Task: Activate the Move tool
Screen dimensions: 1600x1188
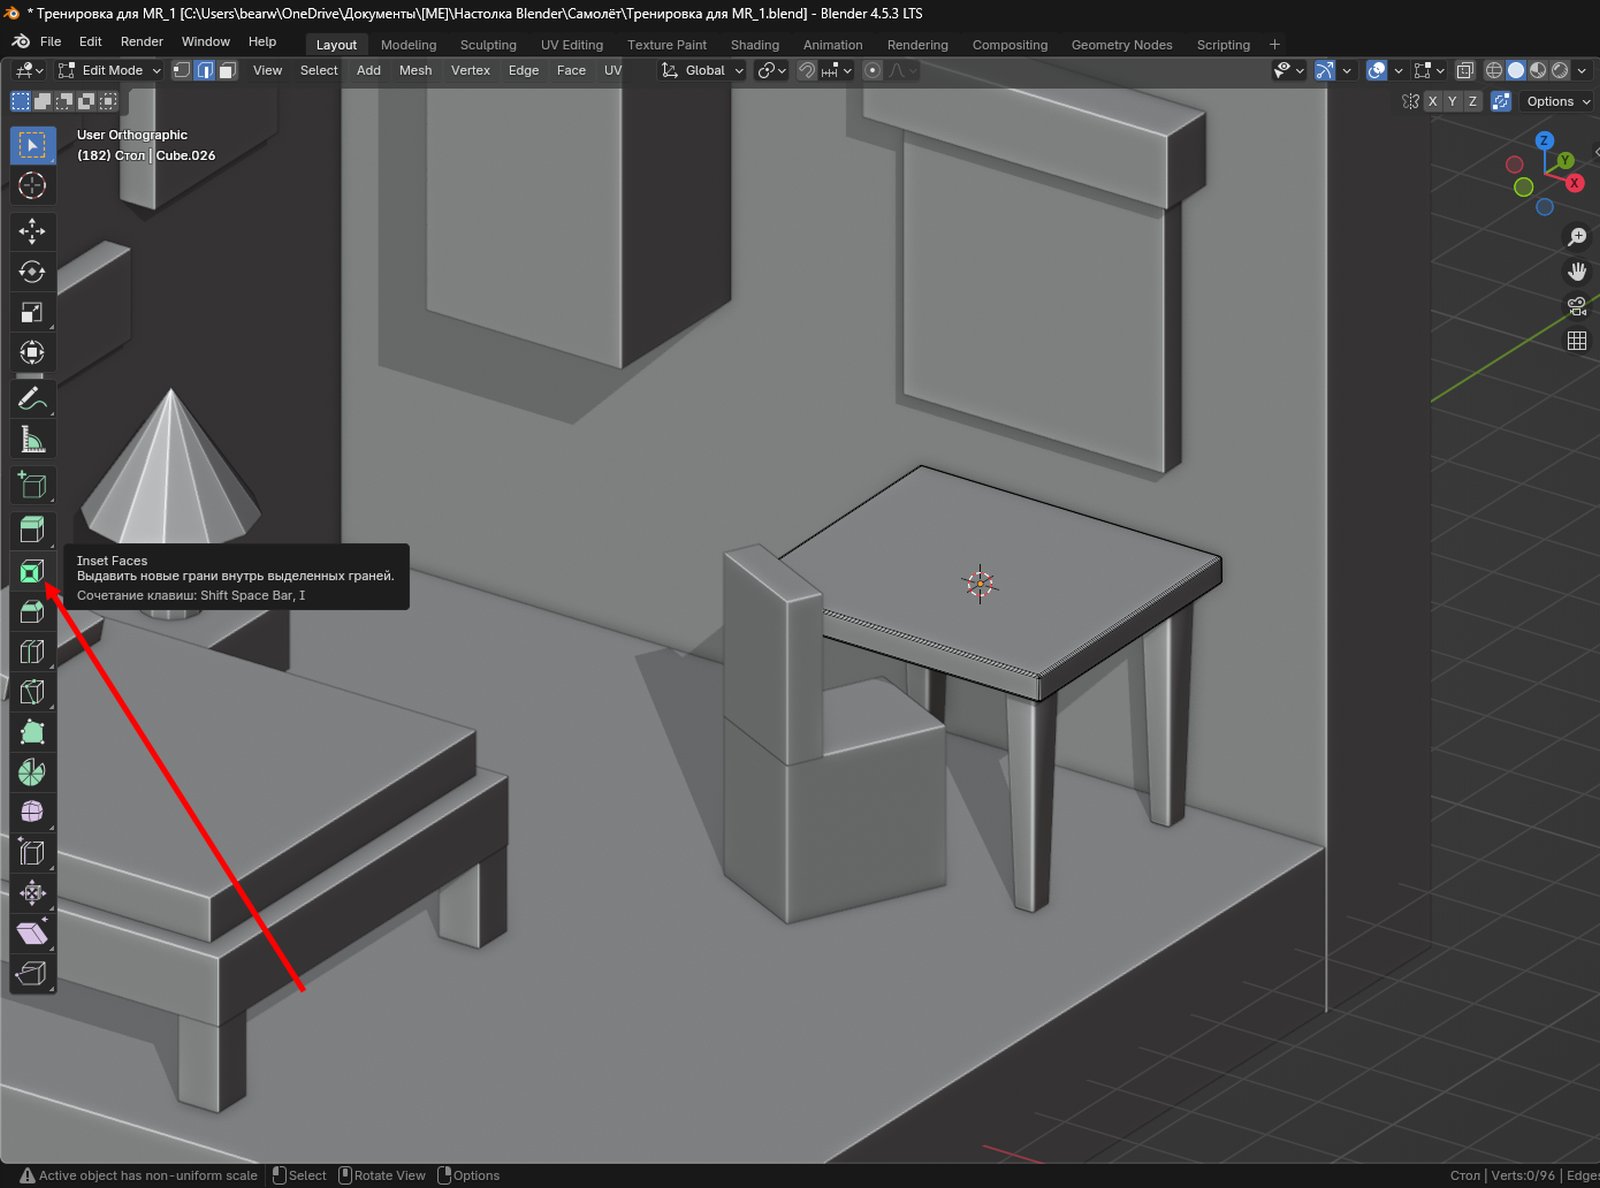Action: (32, 231)
